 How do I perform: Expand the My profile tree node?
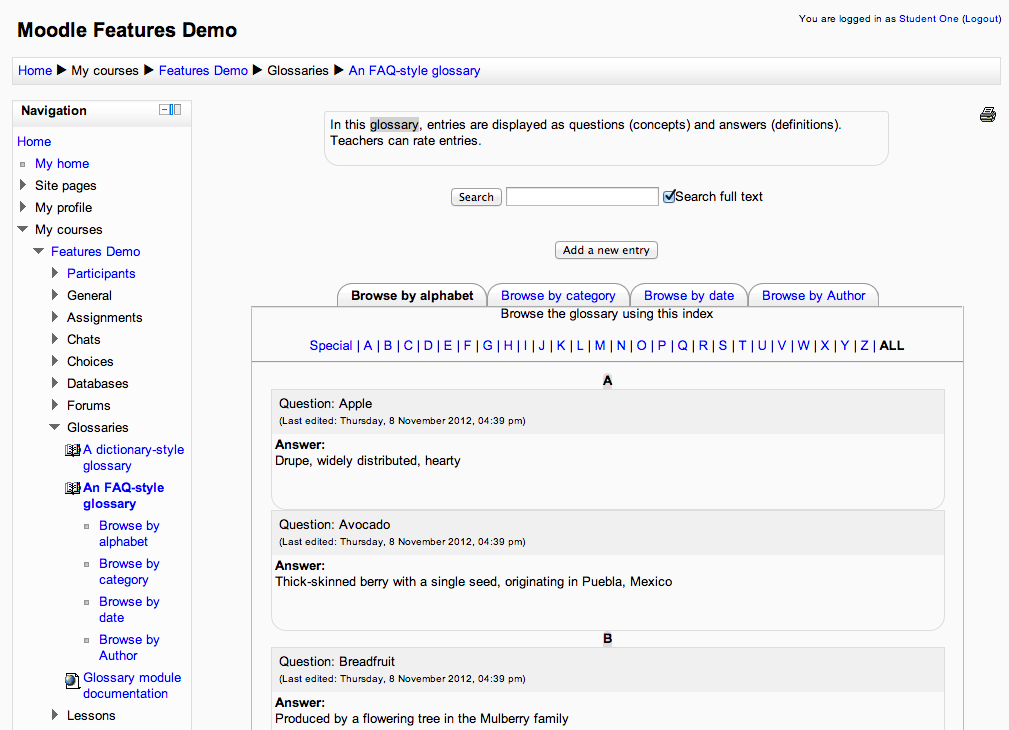tap(23, 207)
